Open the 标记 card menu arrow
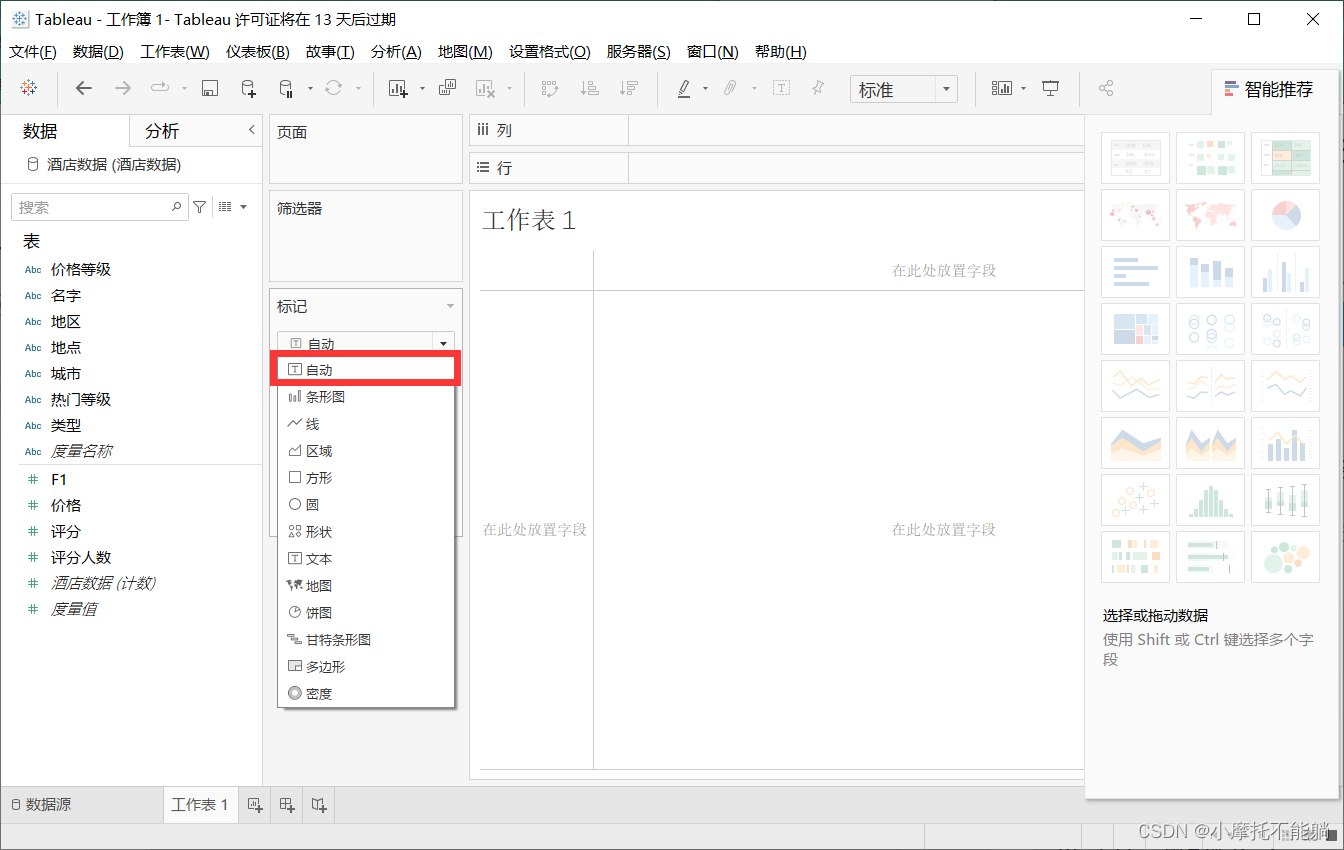This screenshot has height=850, width=1344. (450, 306)
